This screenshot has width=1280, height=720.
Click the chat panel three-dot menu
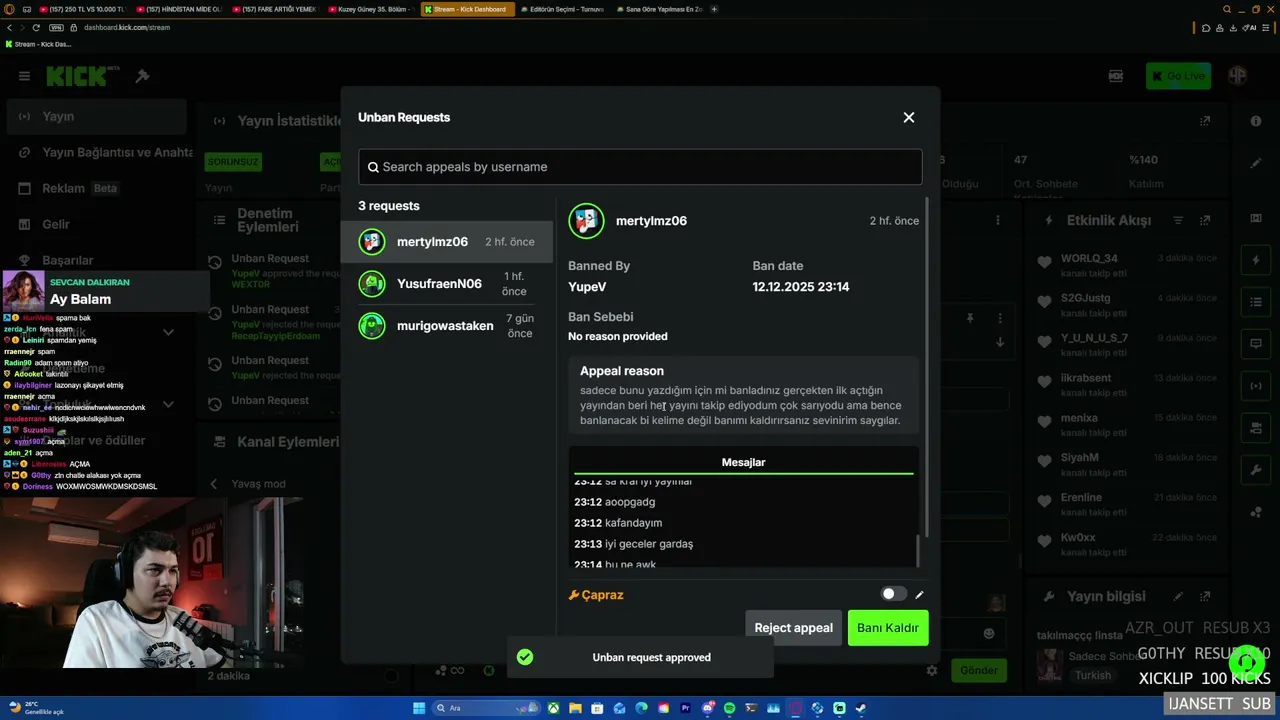coord(997,220)
